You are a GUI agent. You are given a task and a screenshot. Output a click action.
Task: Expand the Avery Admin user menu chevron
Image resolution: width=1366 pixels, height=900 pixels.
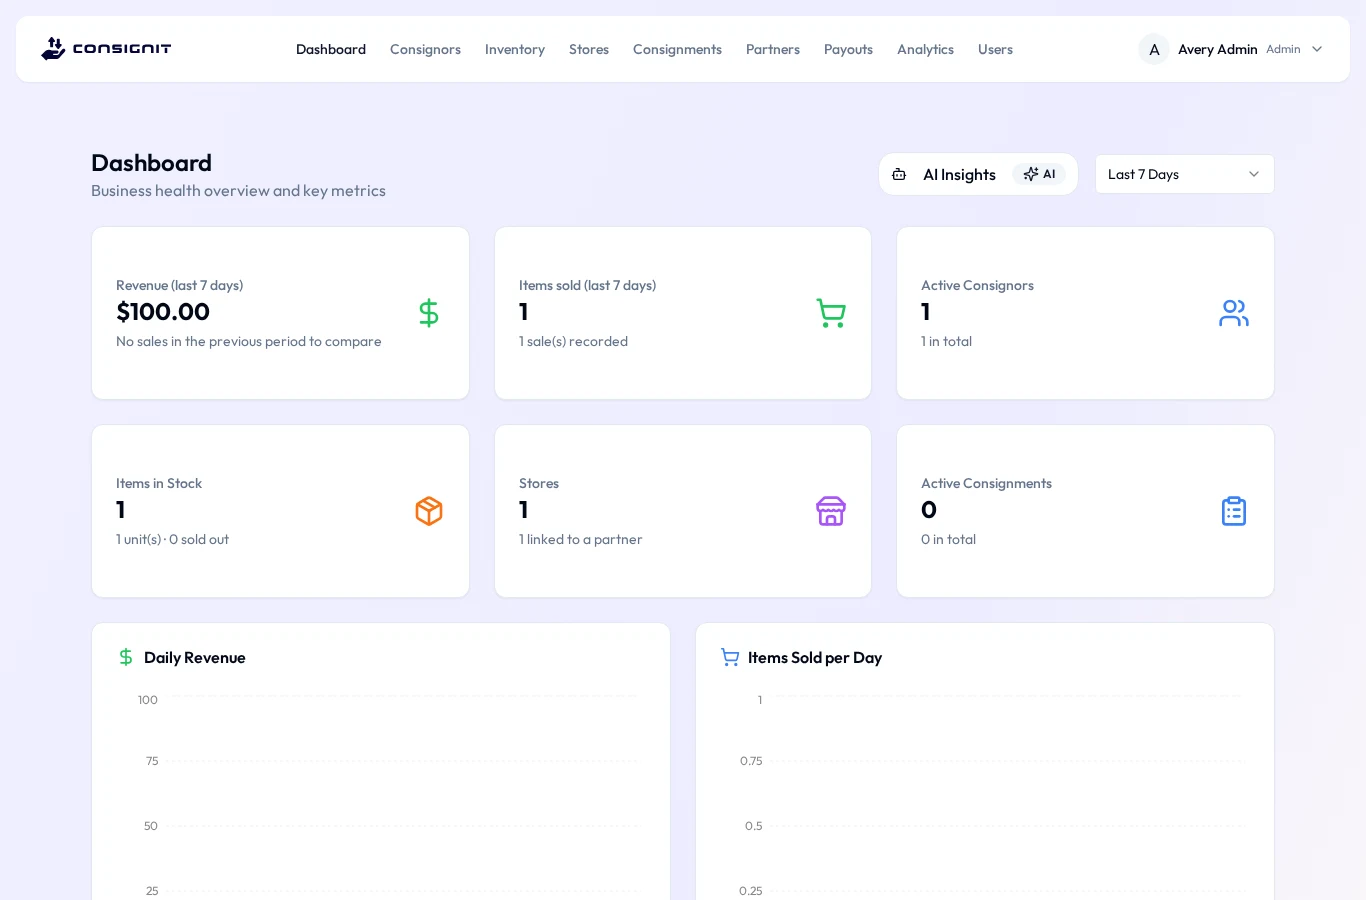[1317, 49]
